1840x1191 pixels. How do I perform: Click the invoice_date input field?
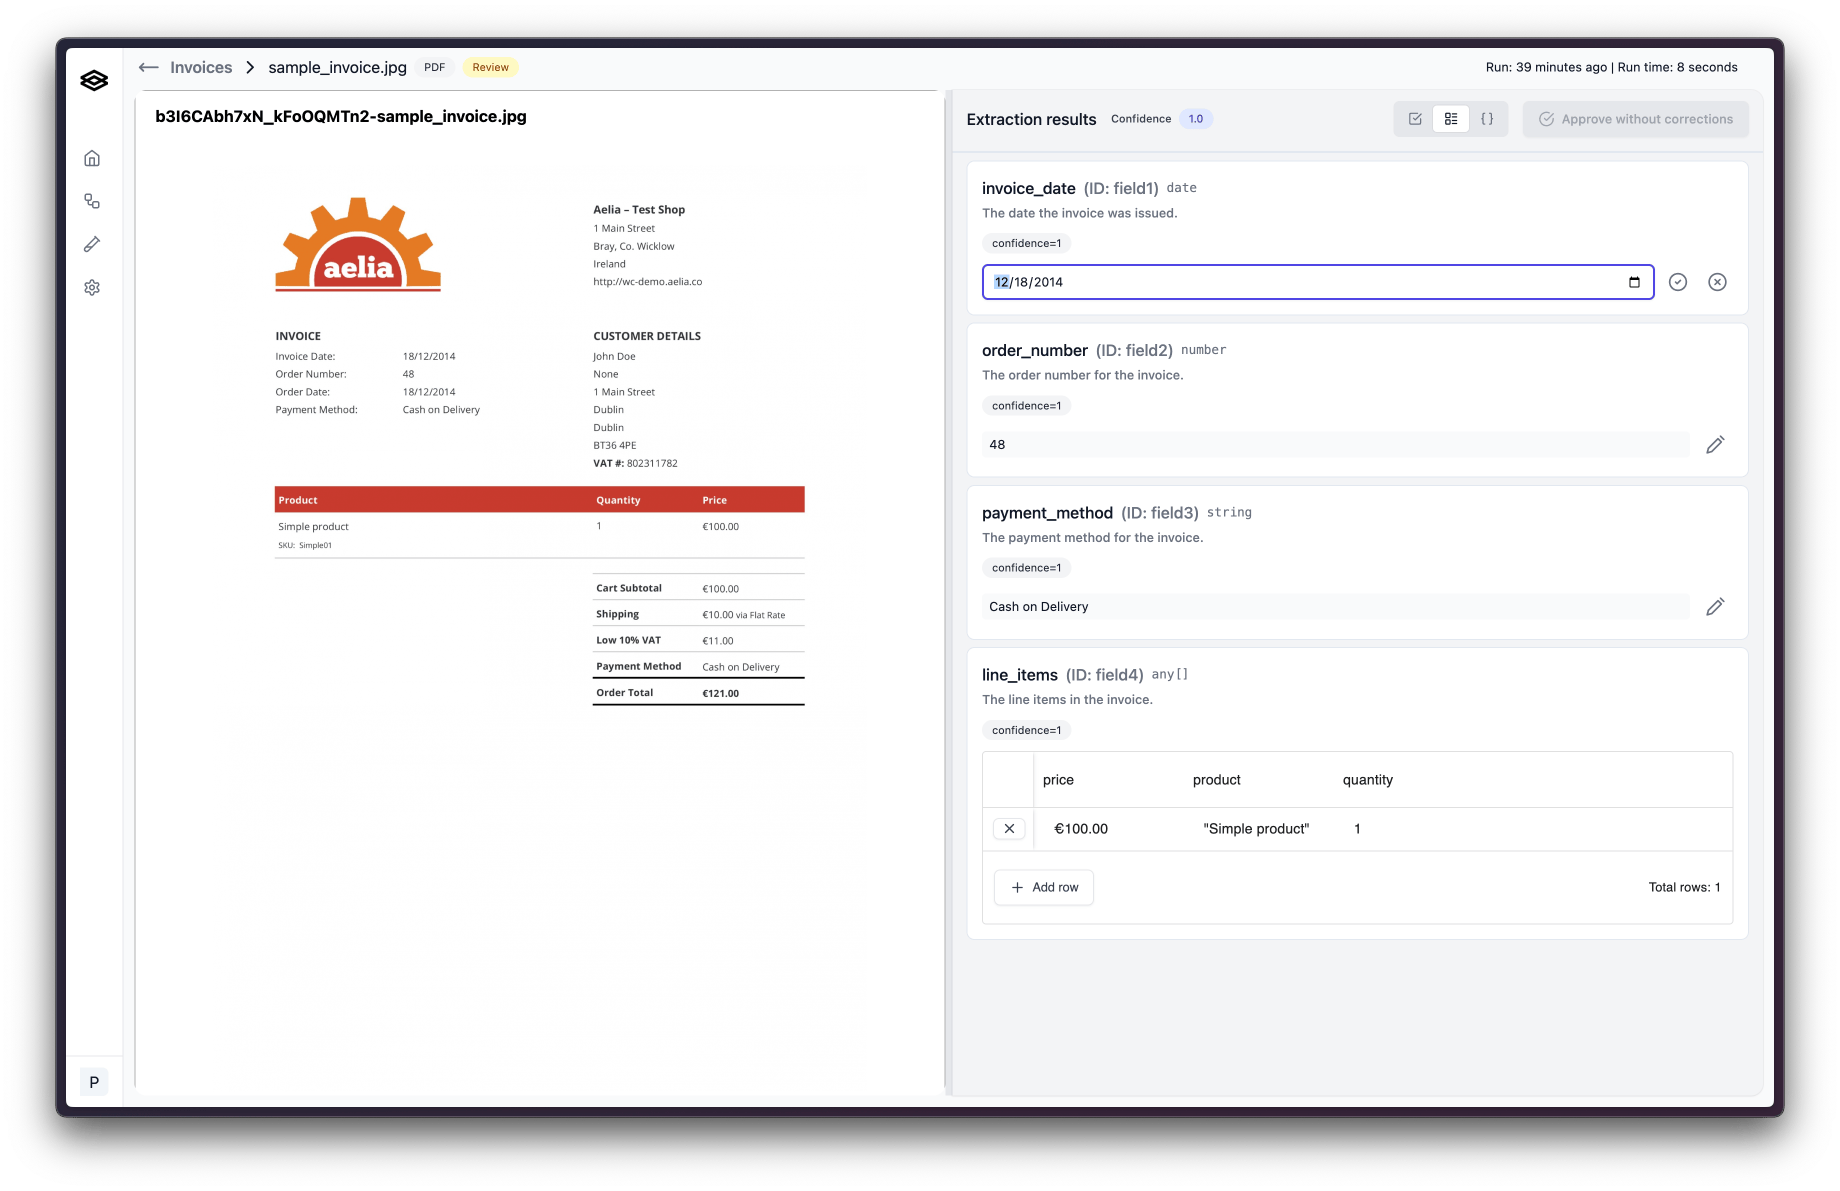[1300, 282]
